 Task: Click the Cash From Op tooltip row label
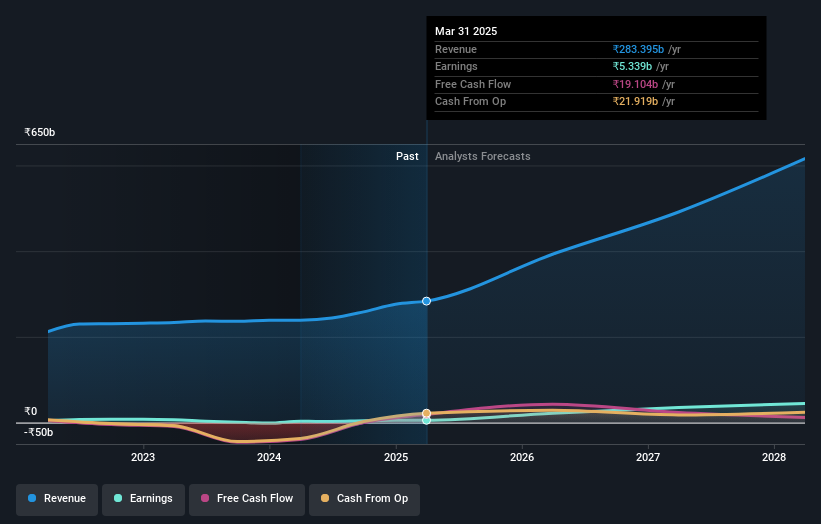(x=470, y=102)
